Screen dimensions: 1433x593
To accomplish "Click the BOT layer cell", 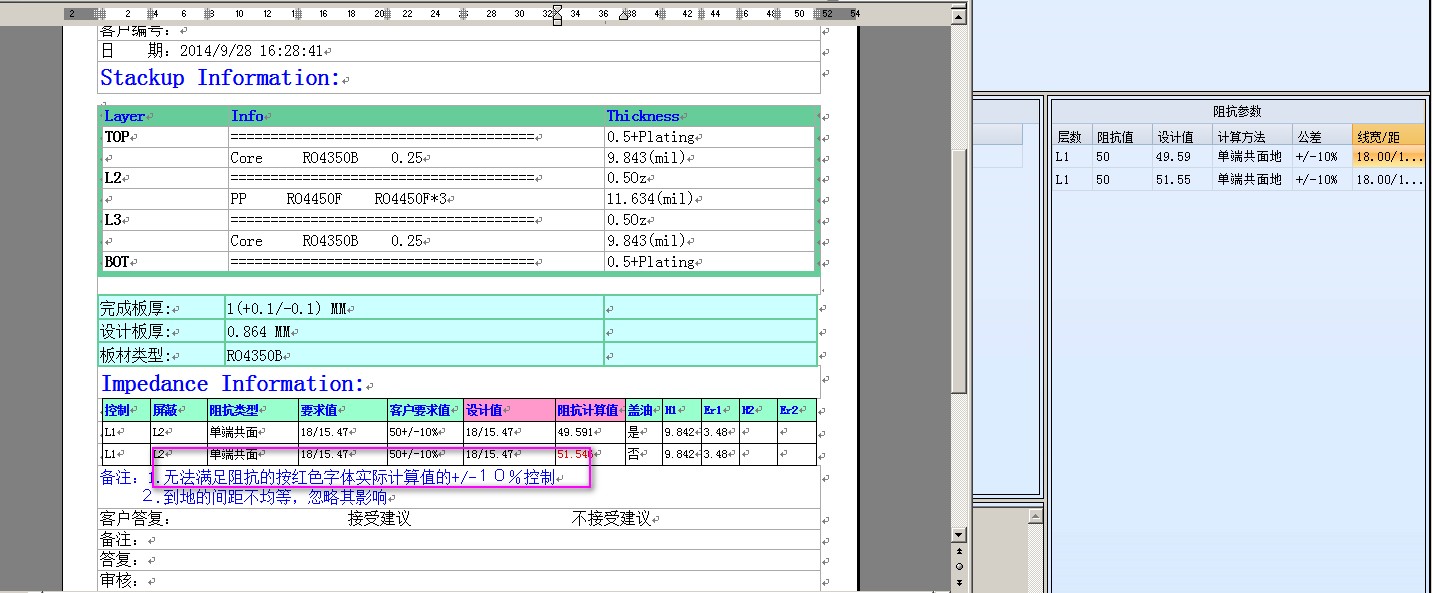I will click(165, 261).
